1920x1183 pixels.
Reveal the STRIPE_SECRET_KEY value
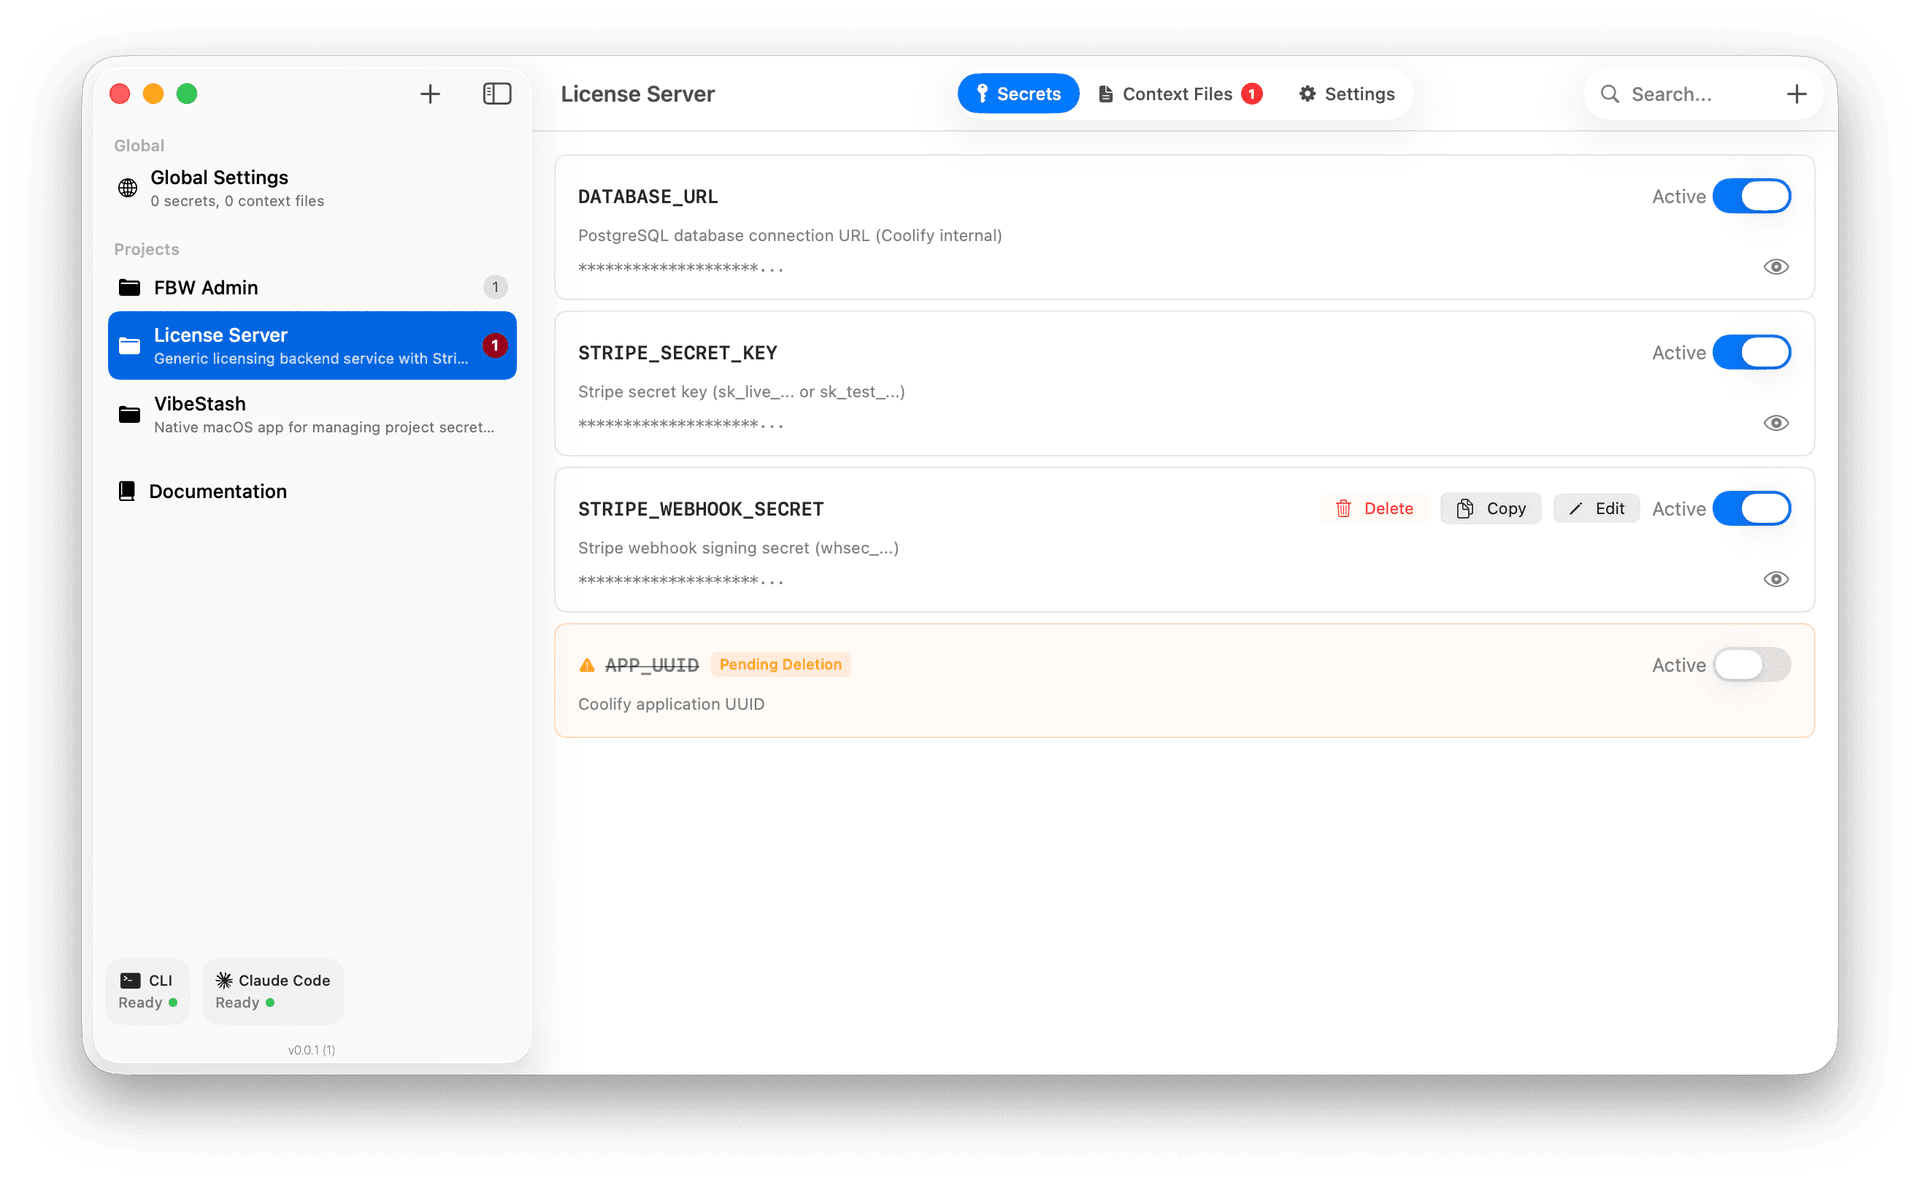[1776, 422]
